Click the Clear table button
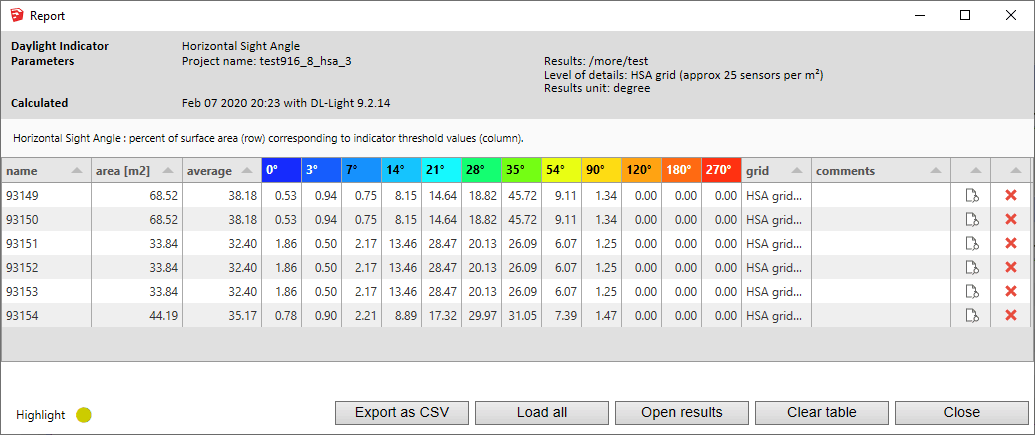Screen dimensions: 1035x435 click(822, 413)
